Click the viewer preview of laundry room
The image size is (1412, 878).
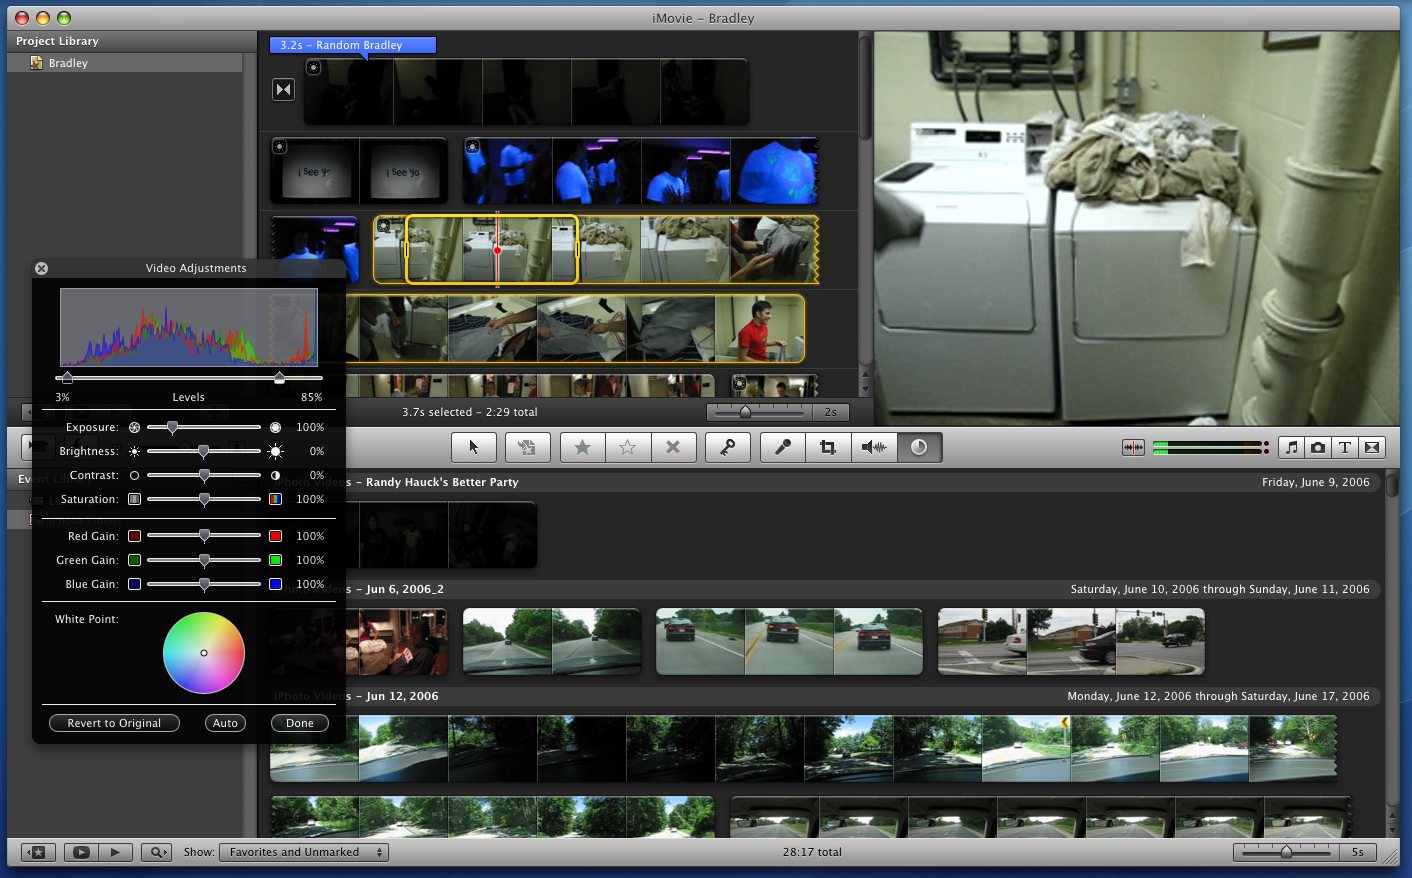(x=1136, y=228)
